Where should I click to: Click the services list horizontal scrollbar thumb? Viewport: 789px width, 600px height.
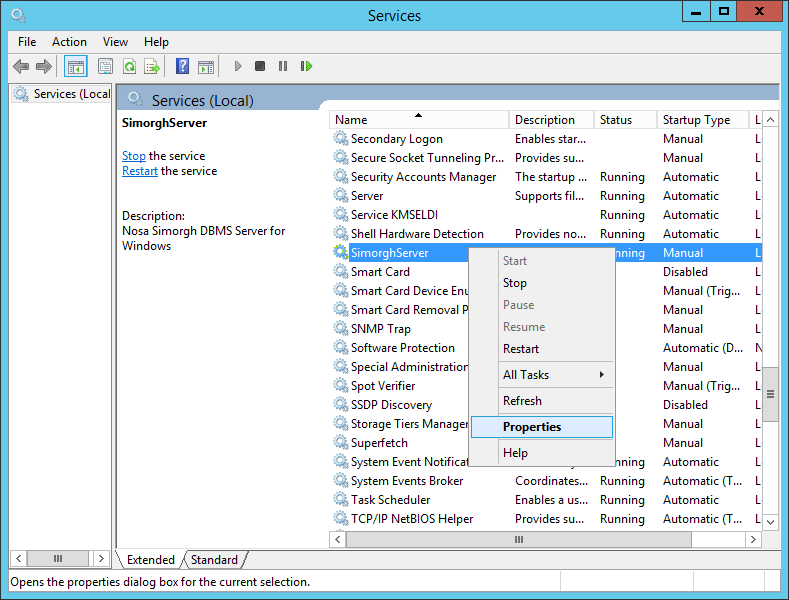519,539
